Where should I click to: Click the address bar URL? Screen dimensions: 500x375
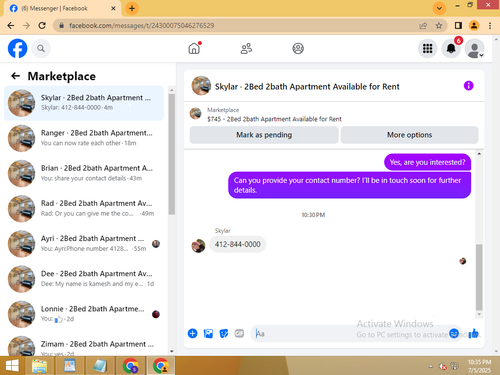(142, 26)
